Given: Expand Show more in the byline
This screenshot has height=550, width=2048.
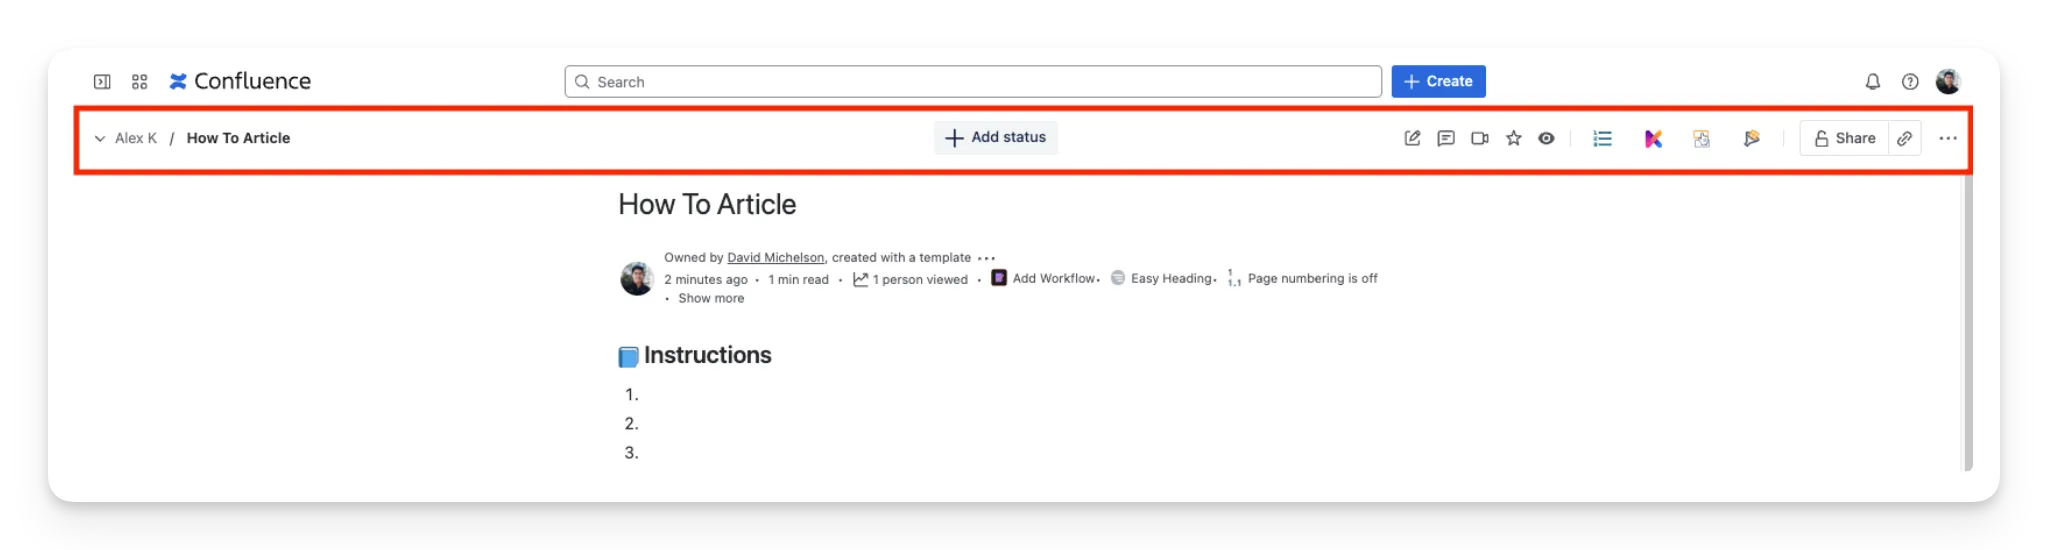Looking at the screenshot, I should click(x=711, y=298).
